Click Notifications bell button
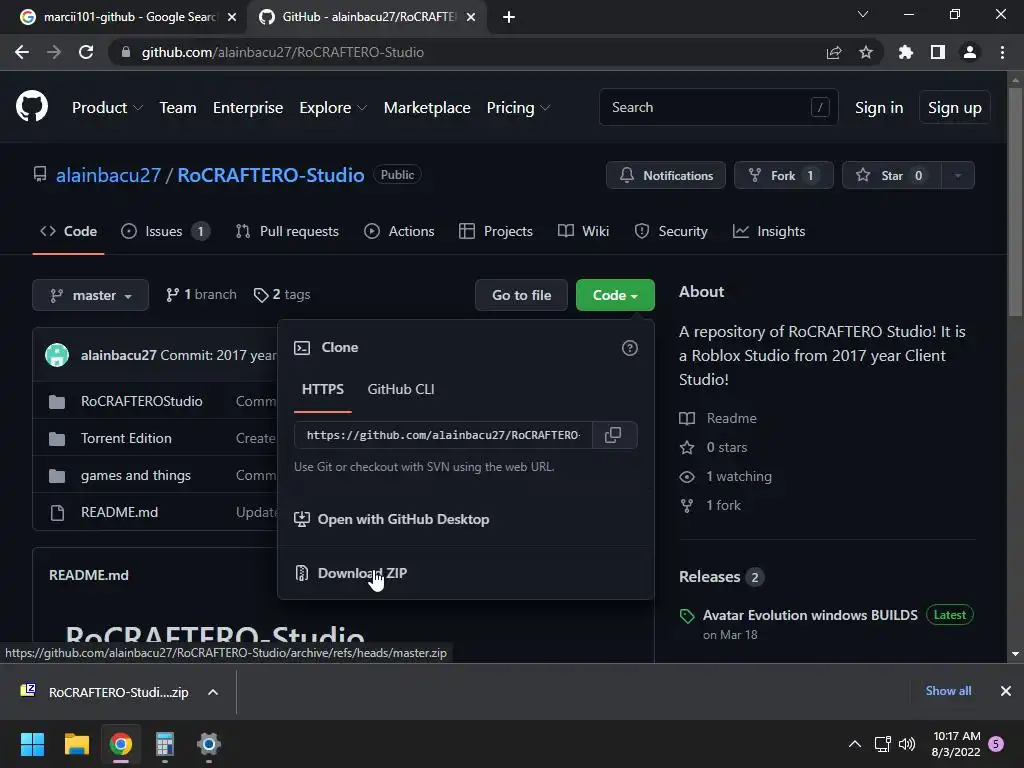Screen dimensions: 1024x768 665,176
